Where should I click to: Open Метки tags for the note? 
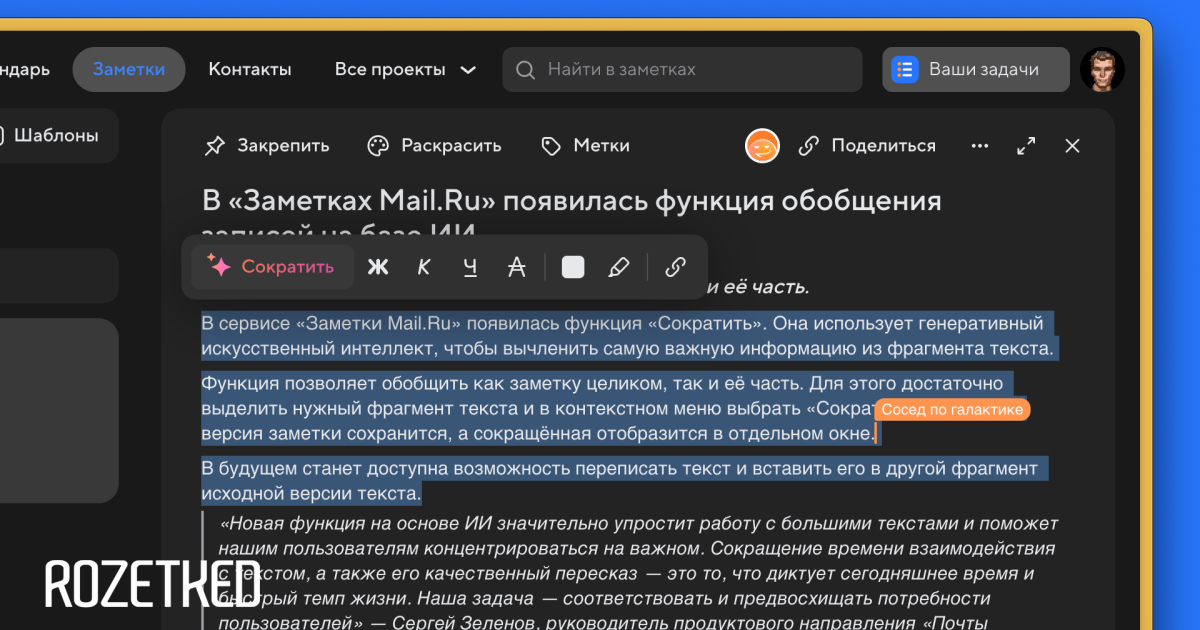coord(585,146)
